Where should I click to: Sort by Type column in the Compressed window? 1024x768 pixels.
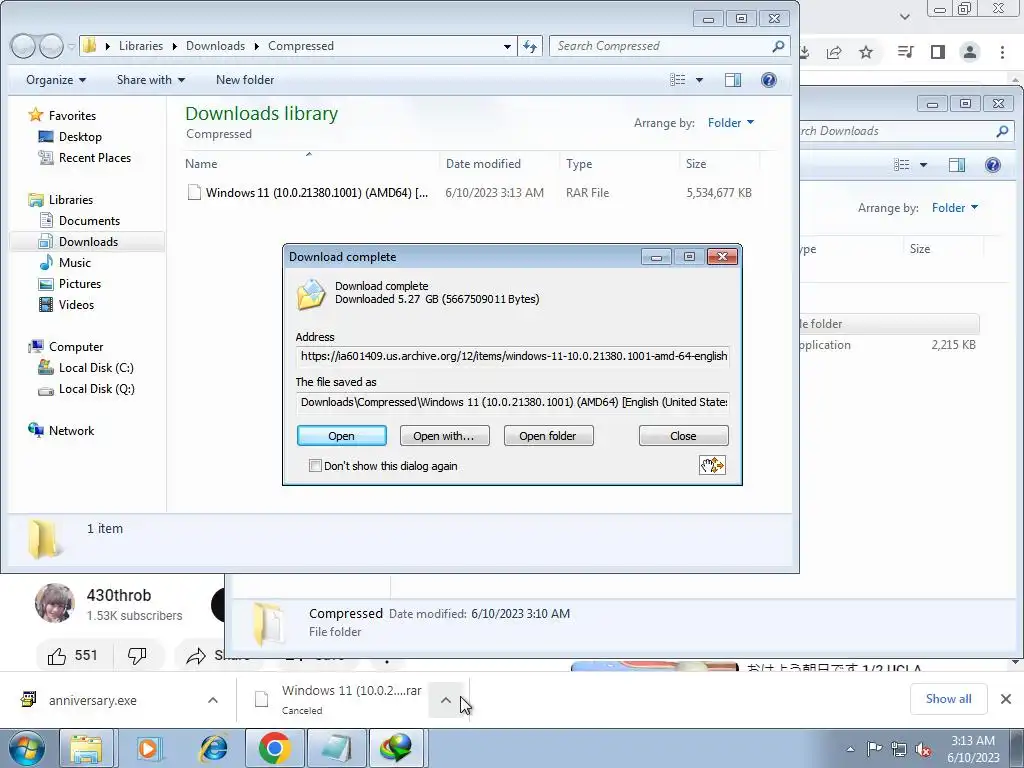click(619, 163)
